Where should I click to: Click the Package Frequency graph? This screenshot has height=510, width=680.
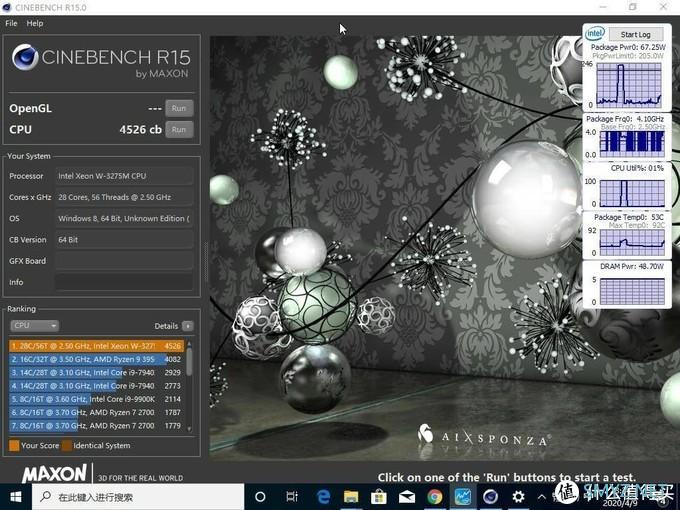(x=632, y=143)
